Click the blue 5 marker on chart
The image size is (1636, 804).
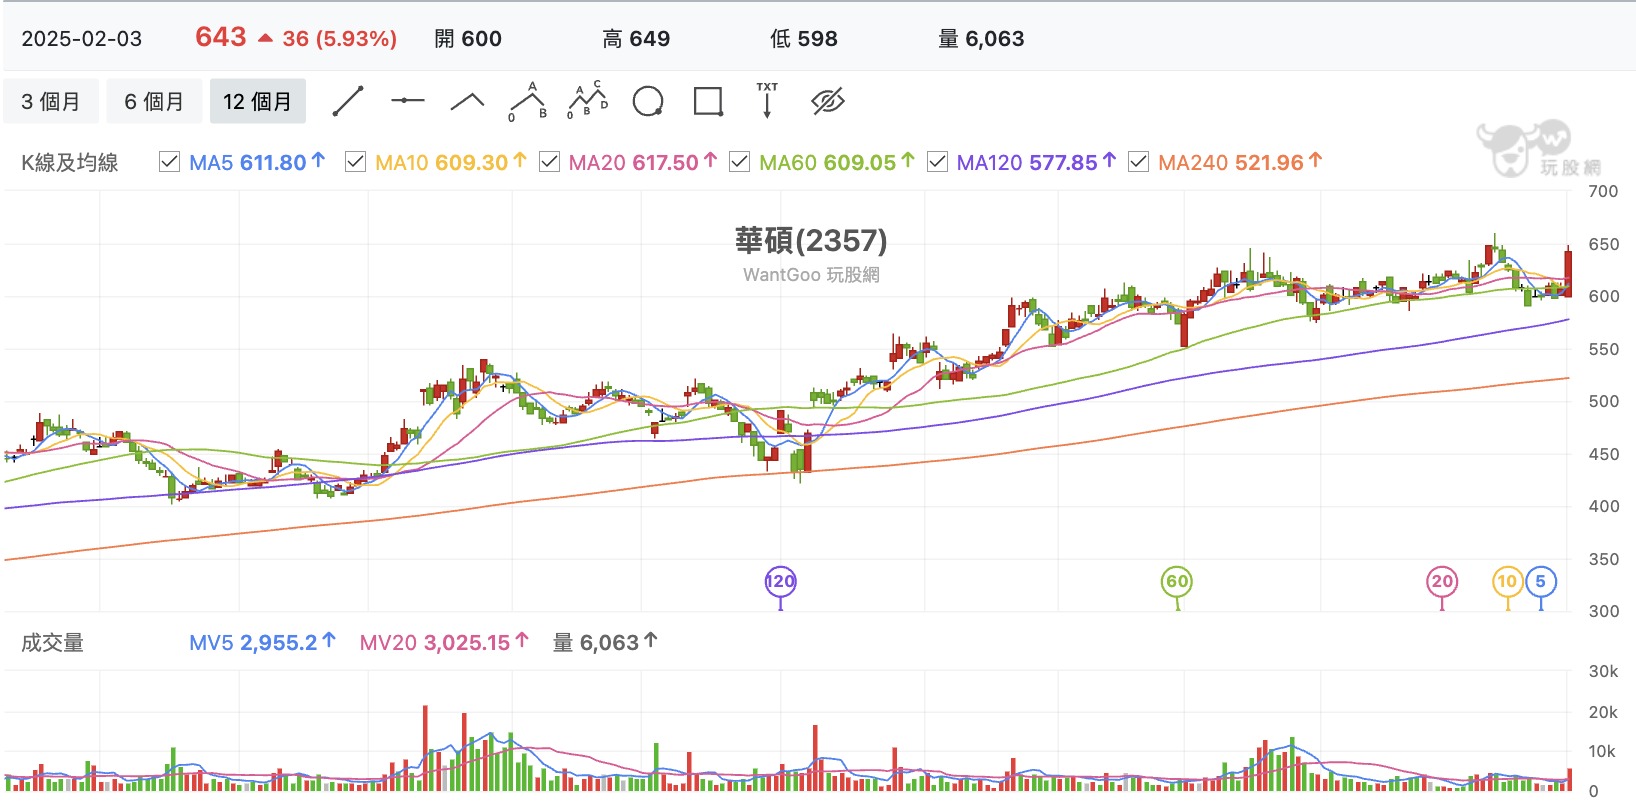(x=1541, y=582)
